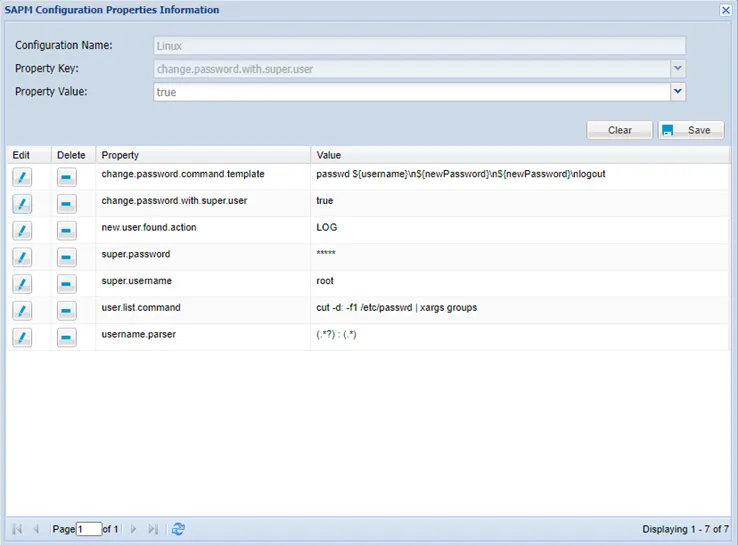
Task: Select the root value cell
Action: tap(325, 281)
